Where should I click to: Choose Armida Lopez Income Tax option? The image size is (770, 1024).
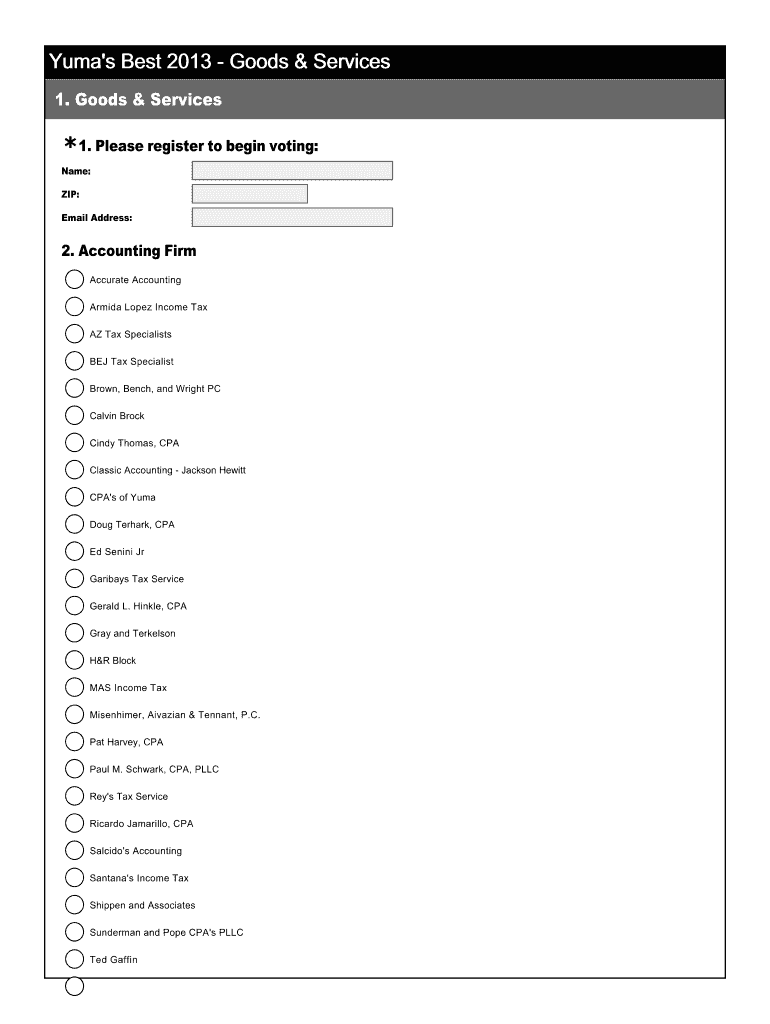pyautogui.click(x=75, y=307)
